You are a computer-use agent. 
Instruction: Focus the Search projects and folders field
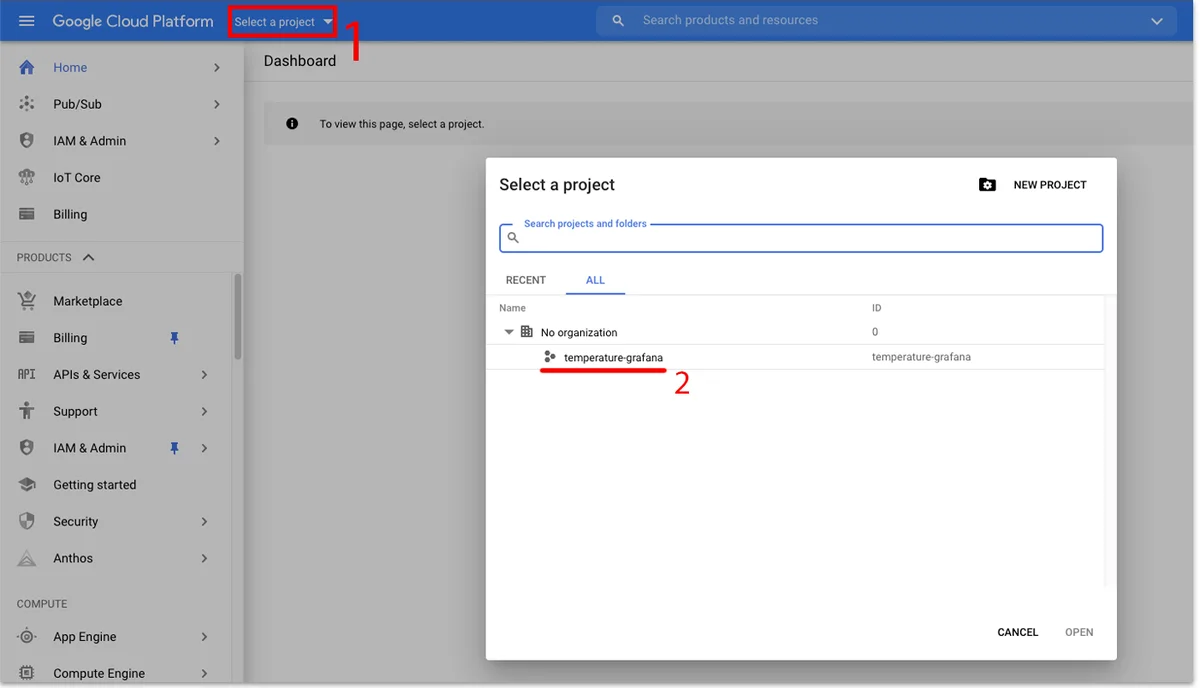pos(801,238)
